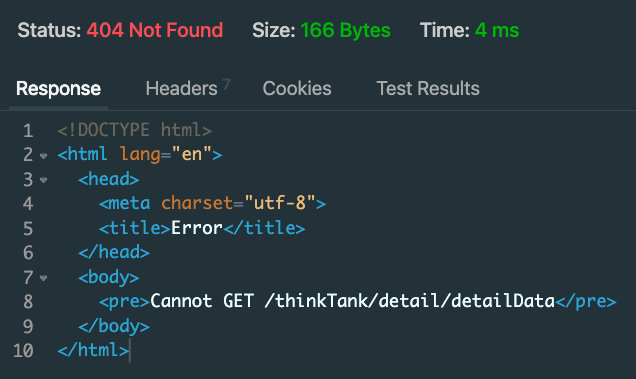Open the Cookies tab
Viewport: 636px width, 379px height.
pos(297,88)
